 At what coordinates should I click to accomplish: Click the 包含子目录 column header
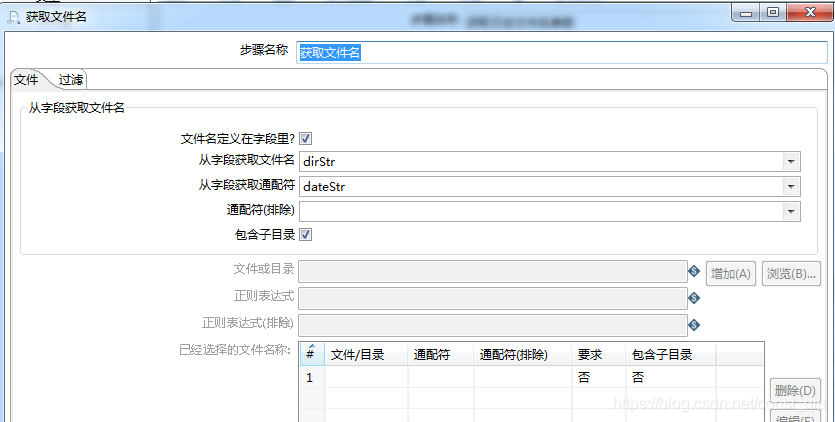[x=670, y=354]
